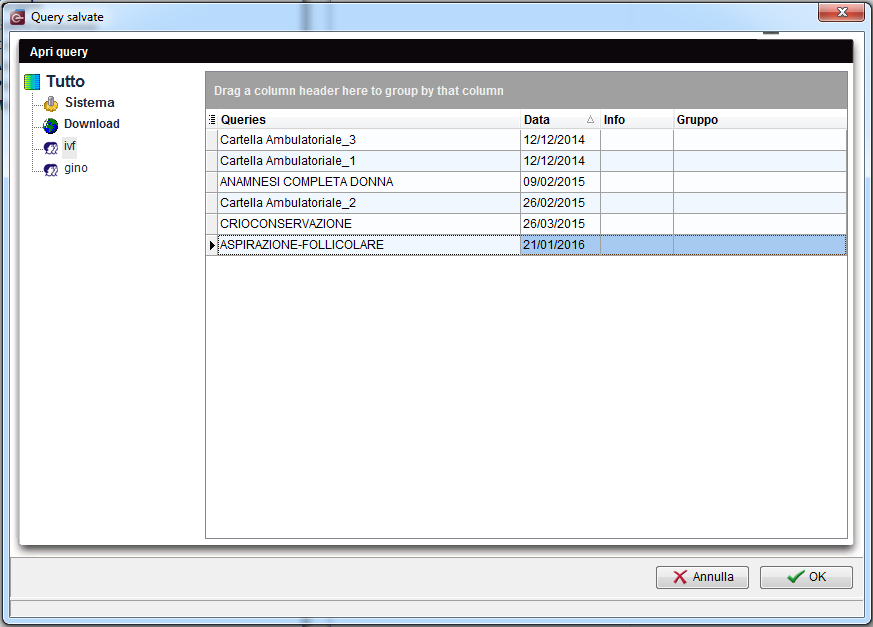Sort by Queries column header
Screen dimensions: 873x627
click(369, 120)
